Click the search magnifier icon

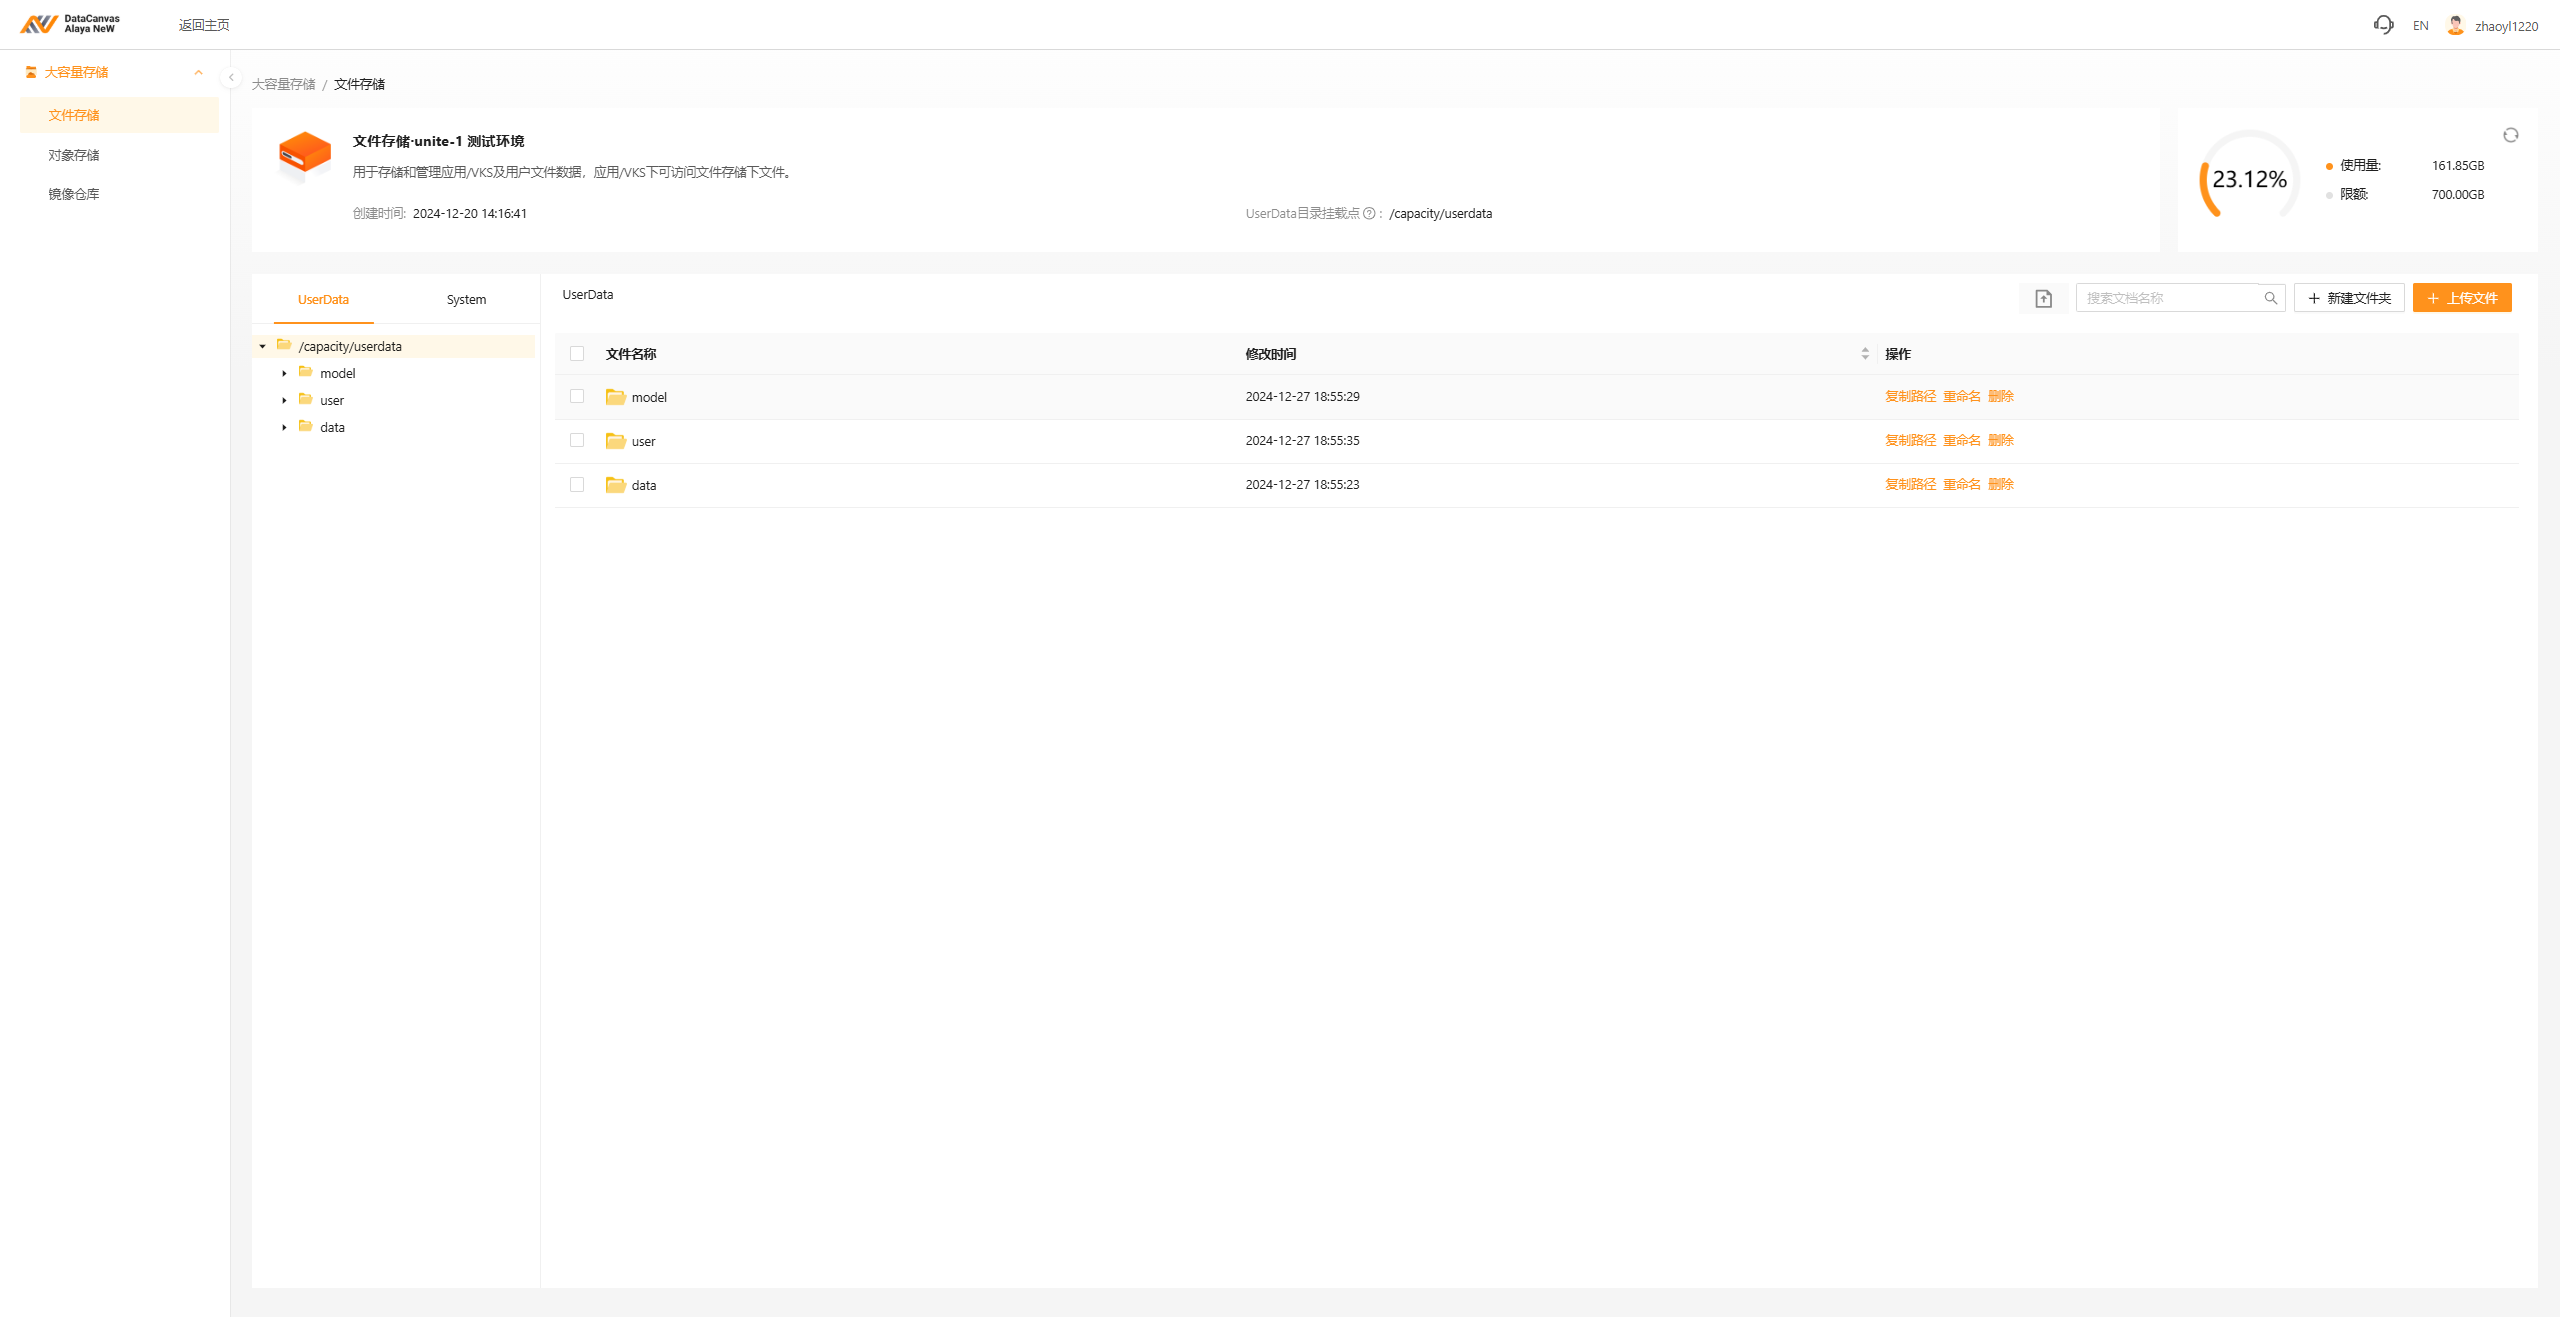pos(2270,298)
